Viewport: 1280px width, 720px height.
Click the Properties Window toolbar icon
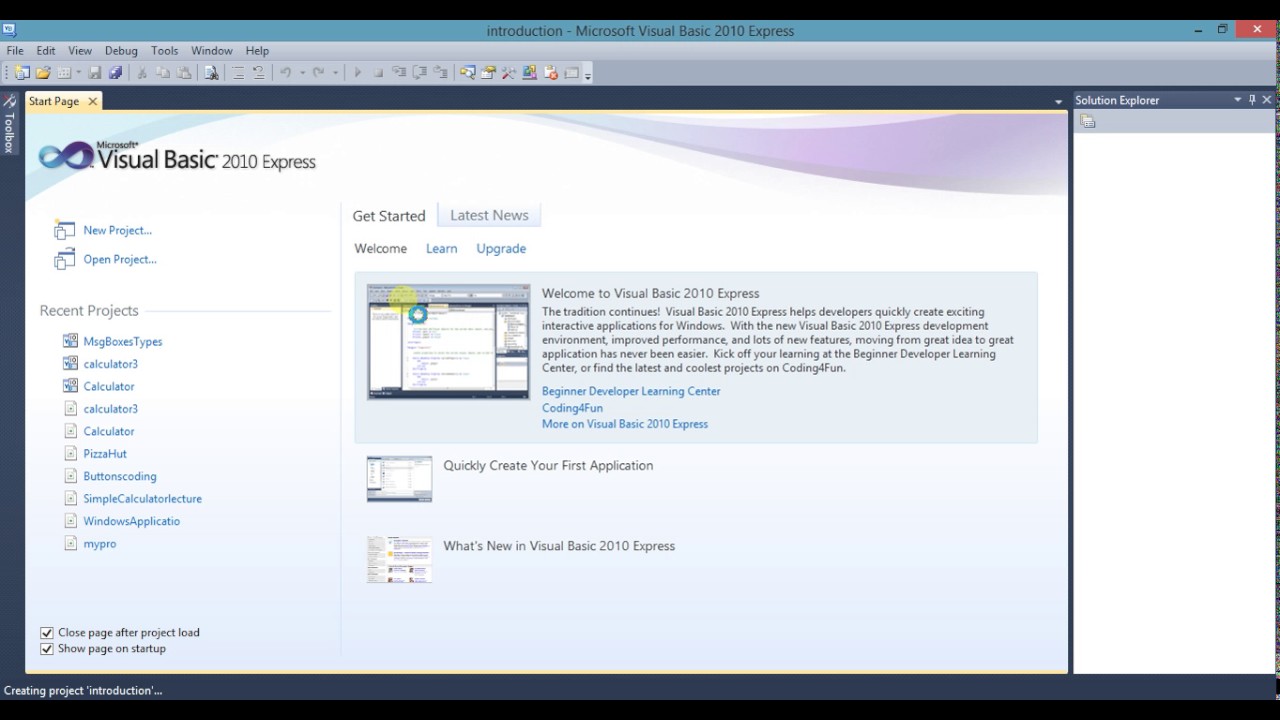pyautogui.click(x=488, y=72)
